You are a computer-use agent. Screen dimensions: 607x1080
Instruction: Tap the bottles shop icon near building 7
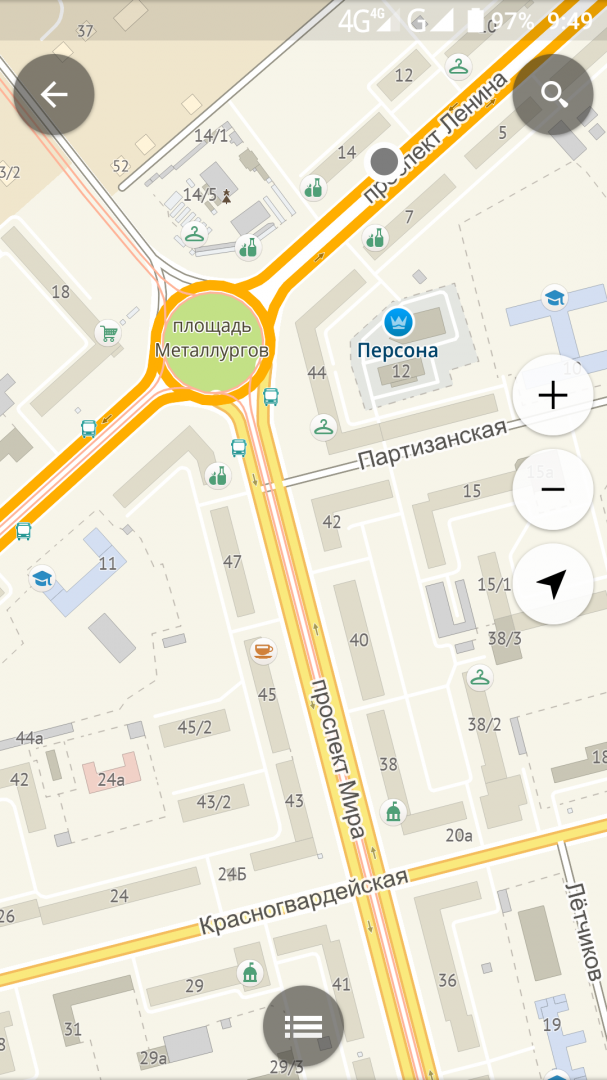[x=375, y=238]
